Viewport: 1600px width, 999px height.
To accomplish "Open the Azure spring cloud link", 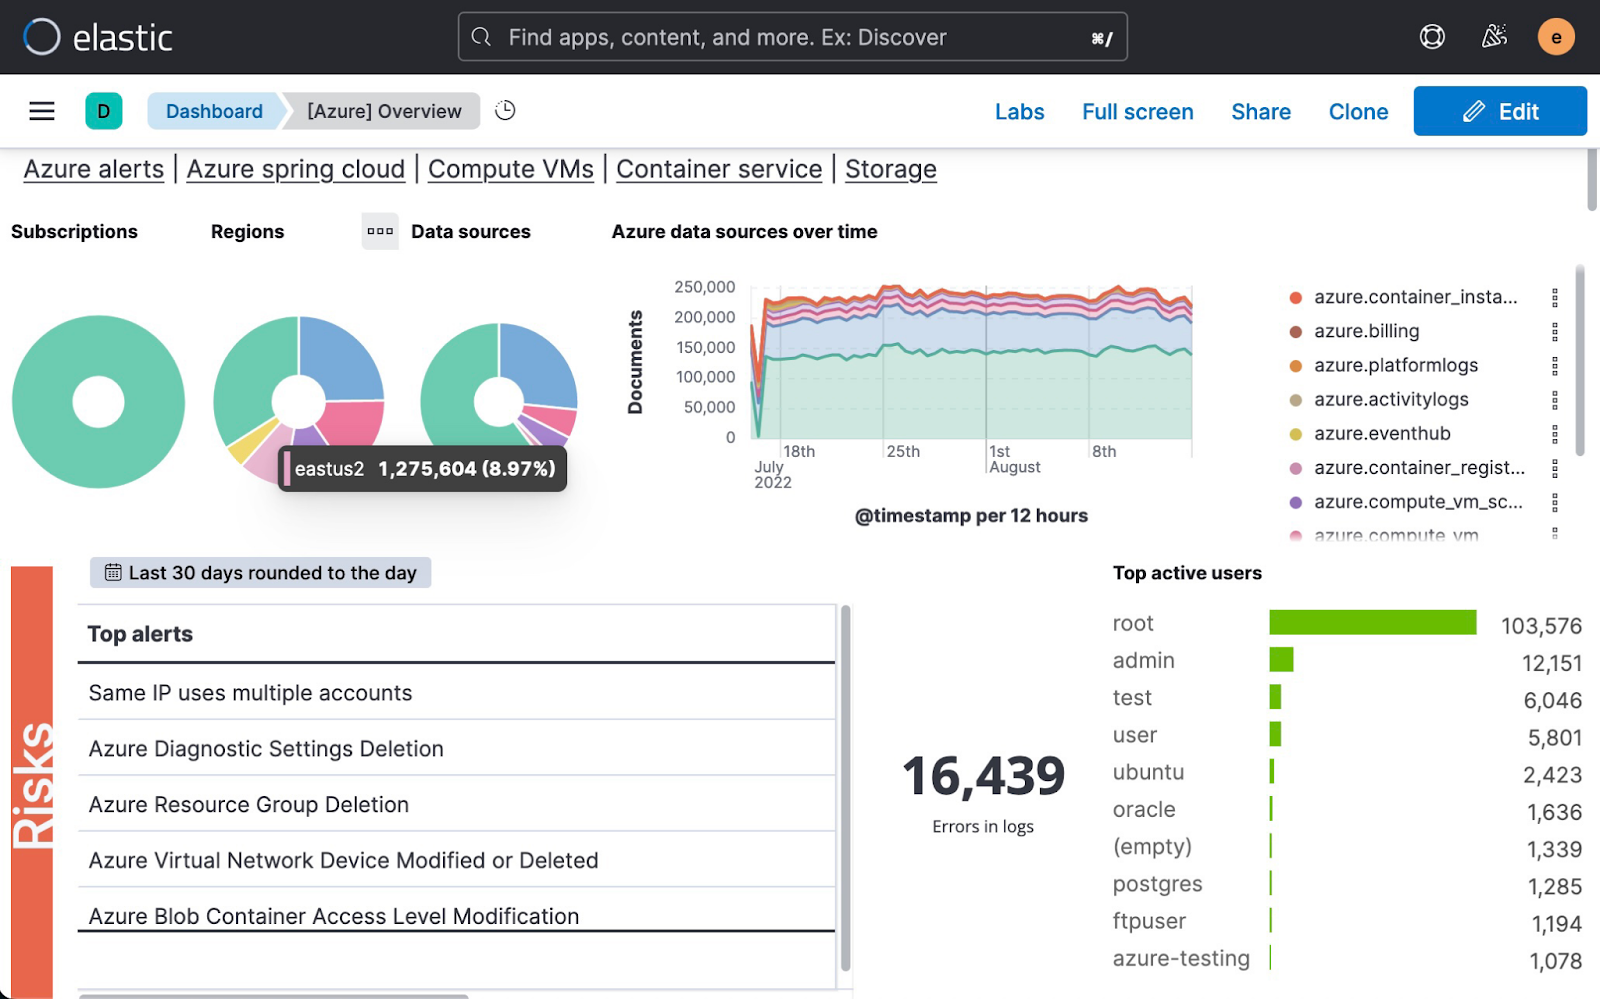I will [x=295, y=169].
